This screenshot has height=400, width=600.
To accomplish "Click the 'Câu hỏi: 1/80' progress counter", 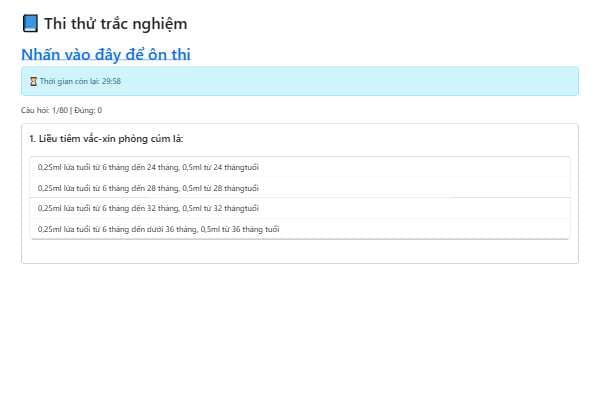I will click(43, 110).
